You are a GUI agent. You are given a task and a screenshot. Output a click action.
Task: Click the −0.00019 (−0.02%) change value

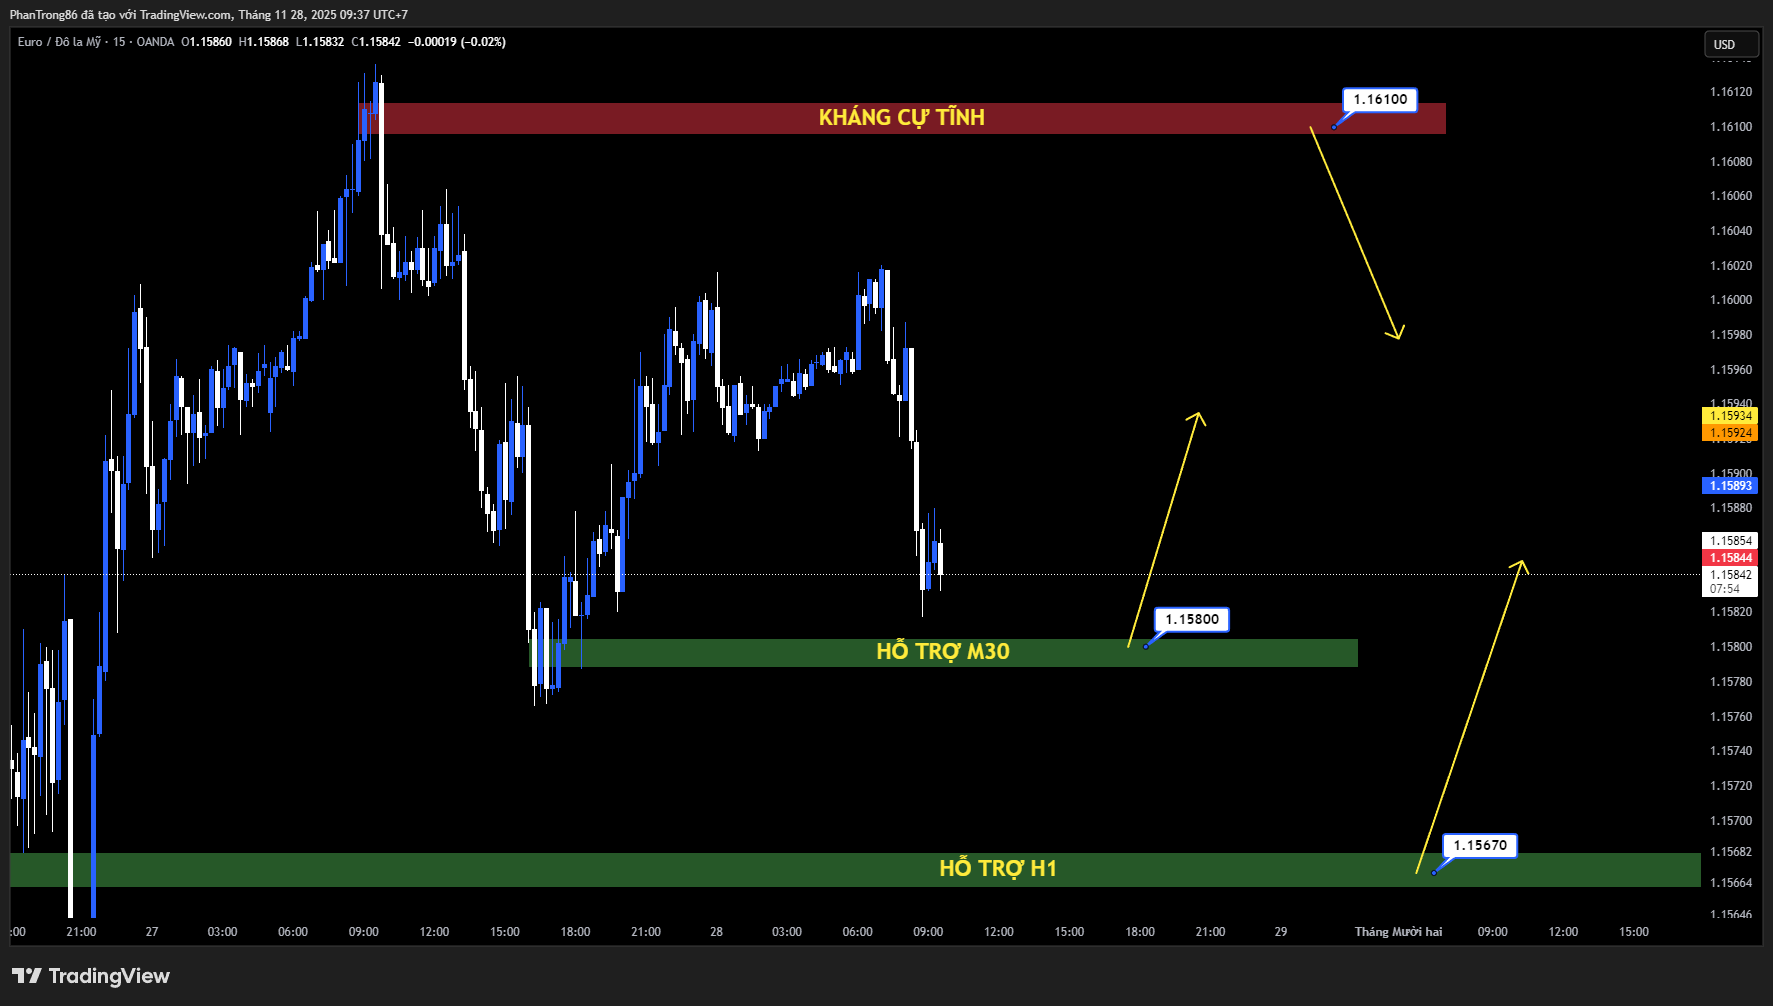457,42
